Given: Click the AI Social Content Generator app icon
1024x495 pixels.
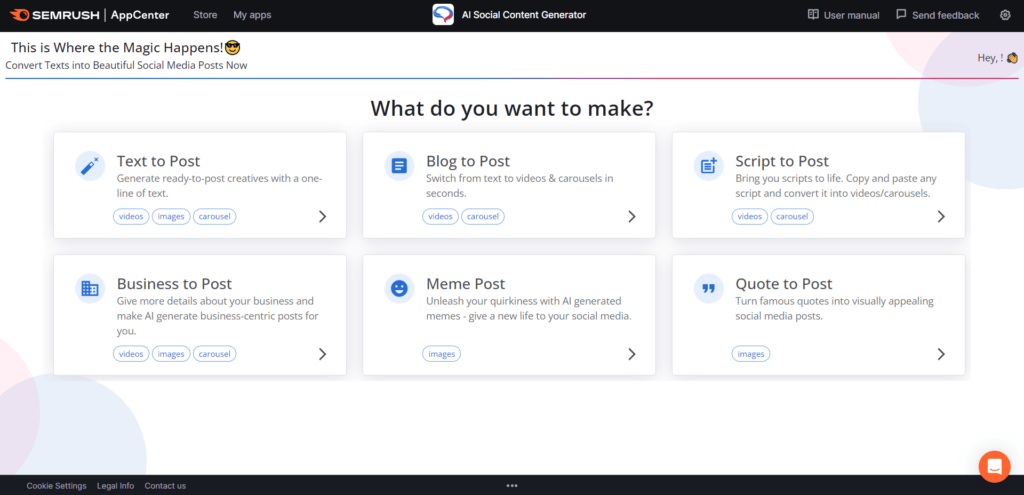Looking at the screenshot, I should (x=443, y=14).
